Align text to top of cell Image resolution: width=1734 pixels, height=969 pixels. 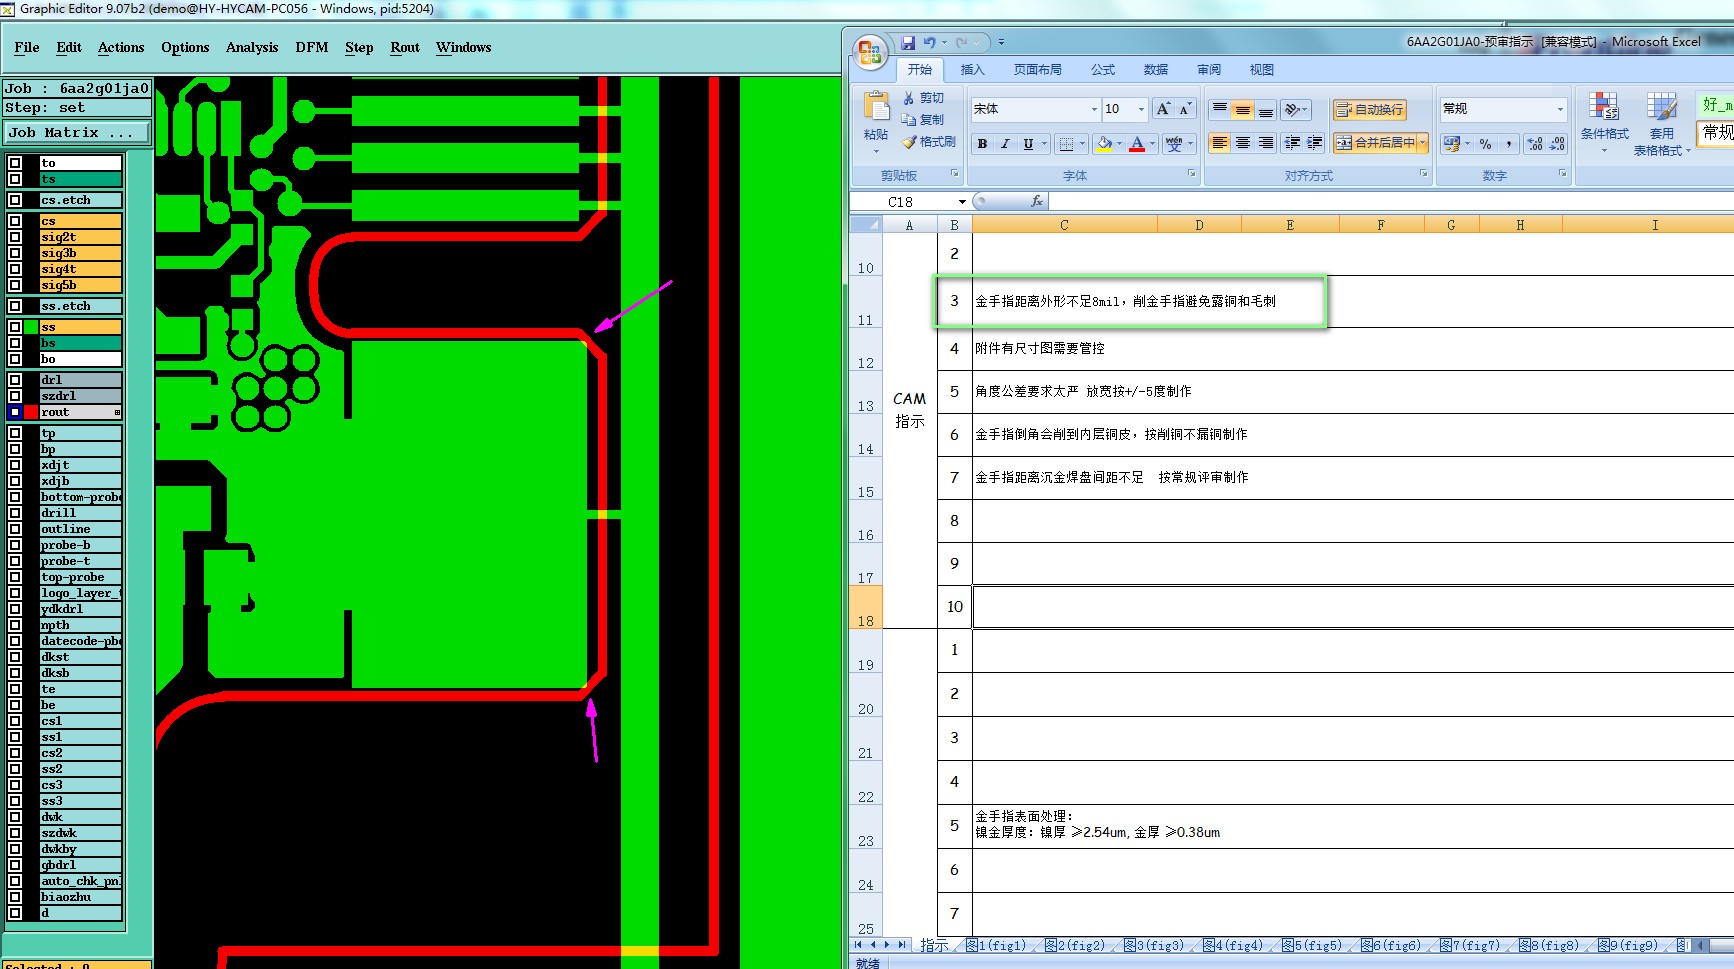tap(1219, 109)
